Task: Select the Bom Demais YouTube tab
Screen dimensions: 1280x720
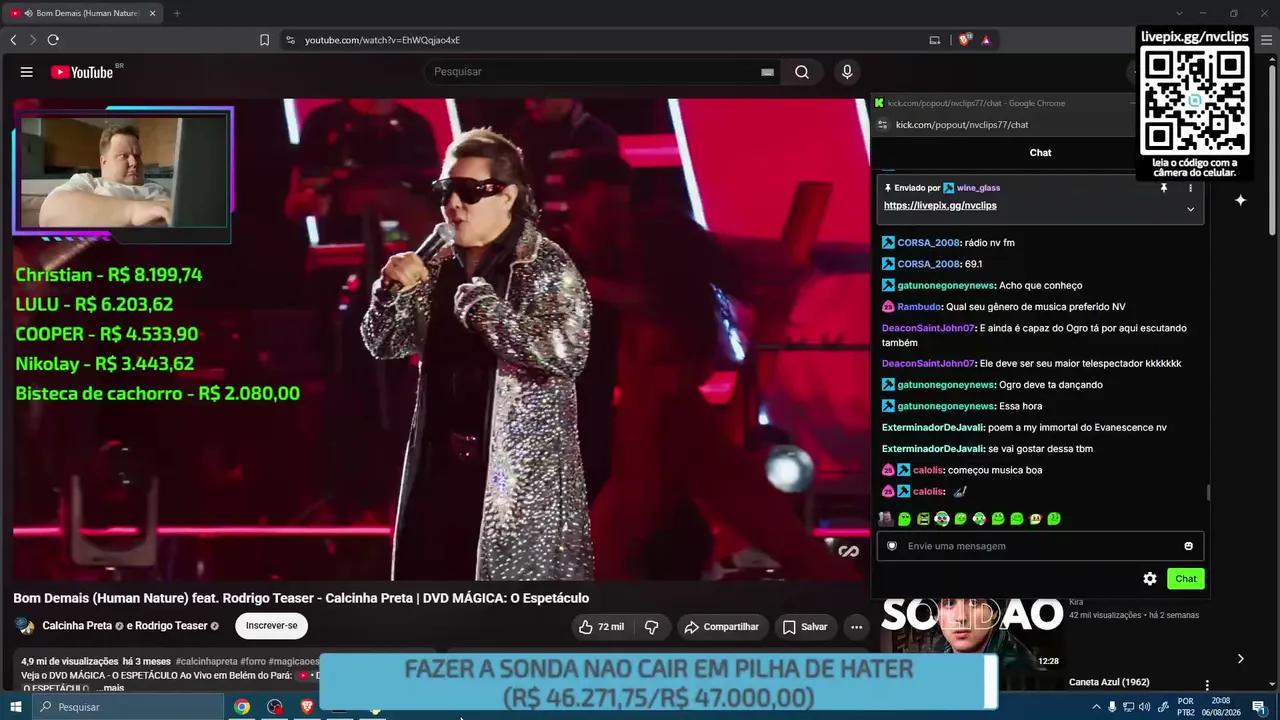Action: point(84,13)
